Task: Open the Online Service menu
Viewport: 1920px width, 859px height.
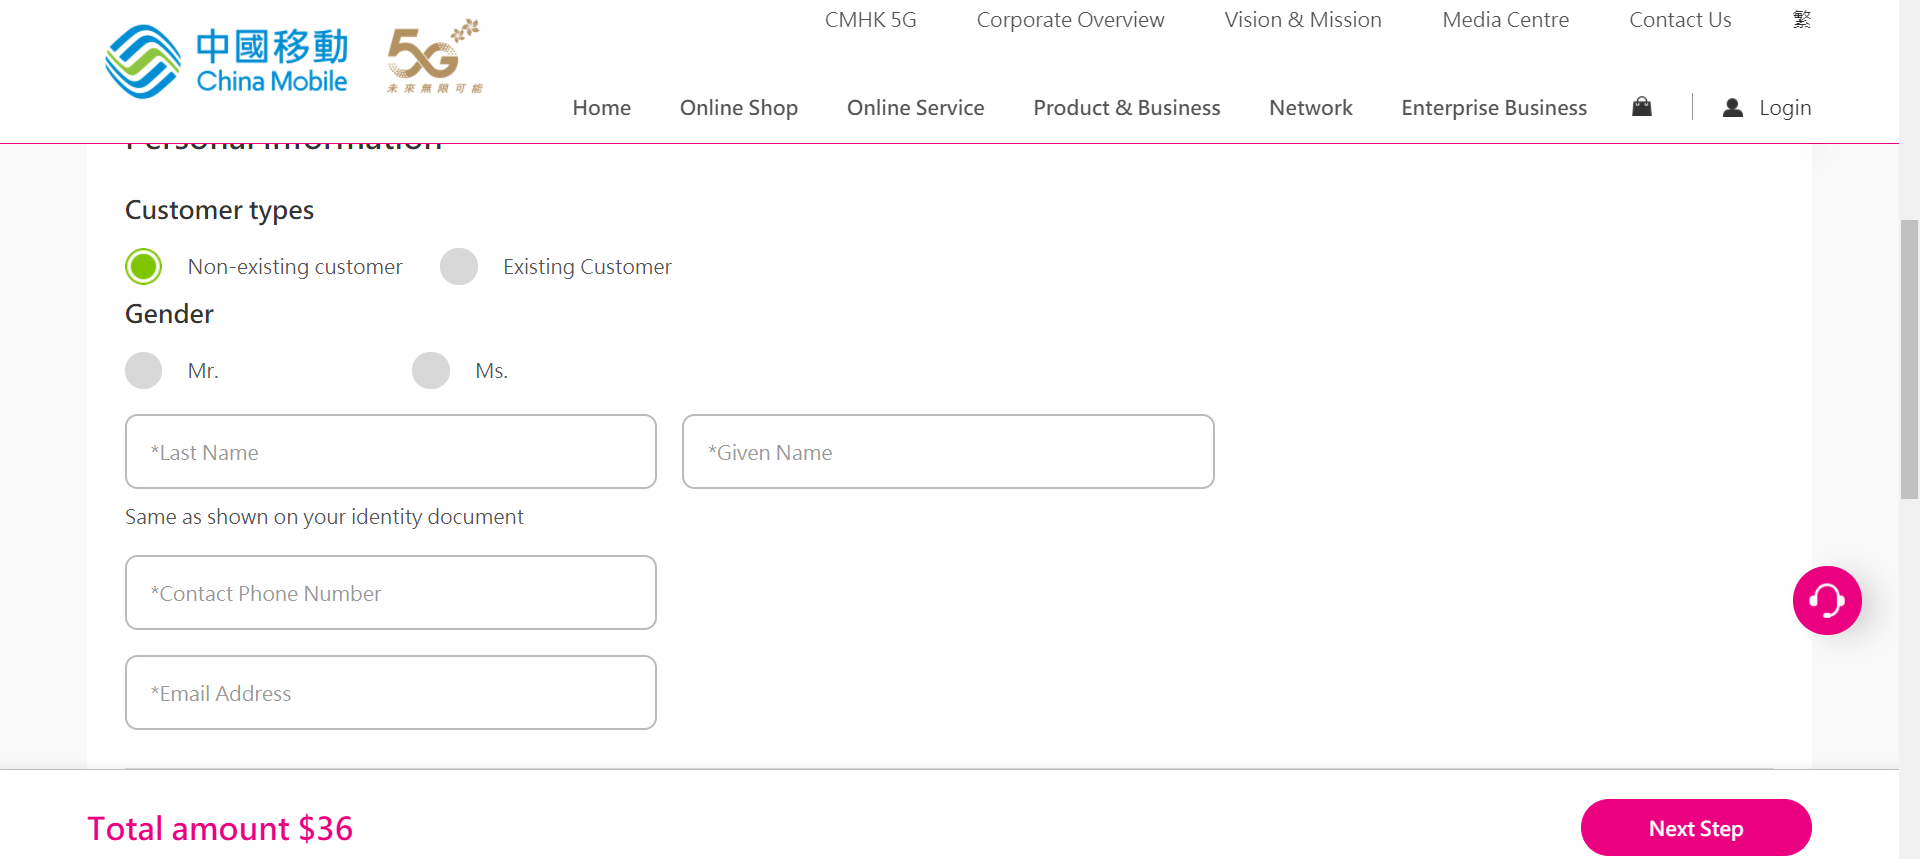Action: tap(916, 108)
